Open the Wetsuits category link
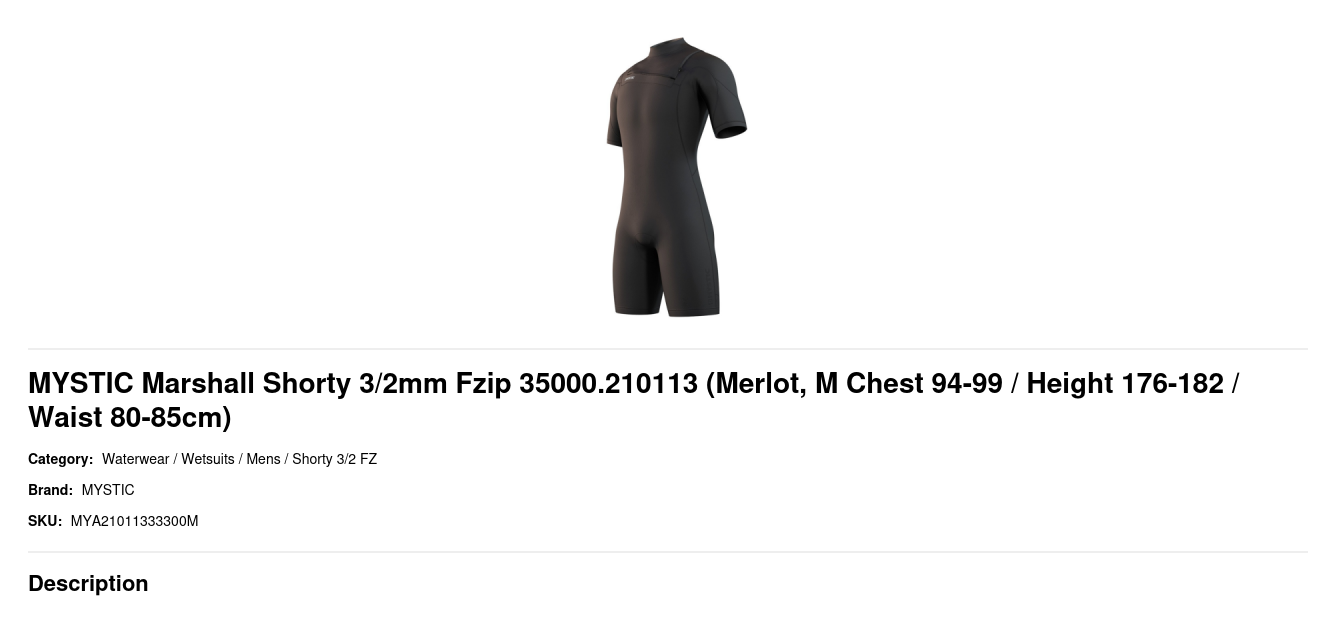The width and height of the screenshot is (1328, 642). [207, 459]
